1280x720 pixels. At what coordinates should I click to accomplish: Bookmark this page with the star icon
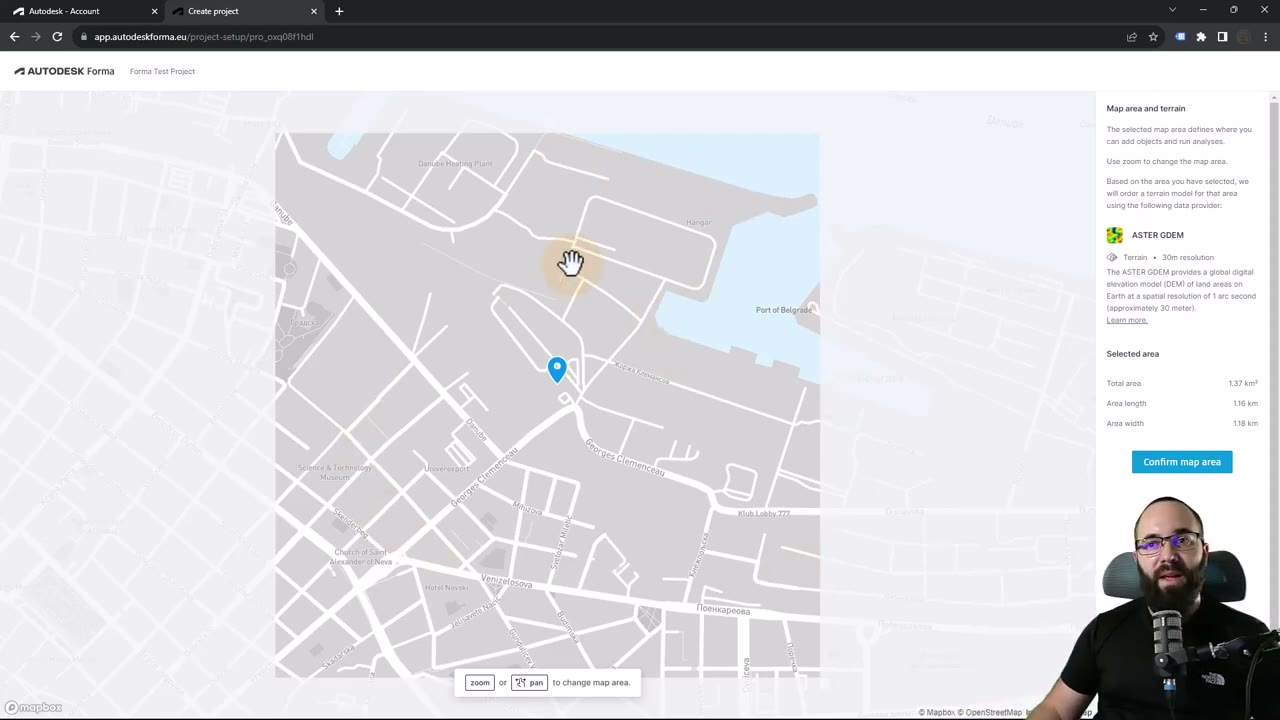1153,37
